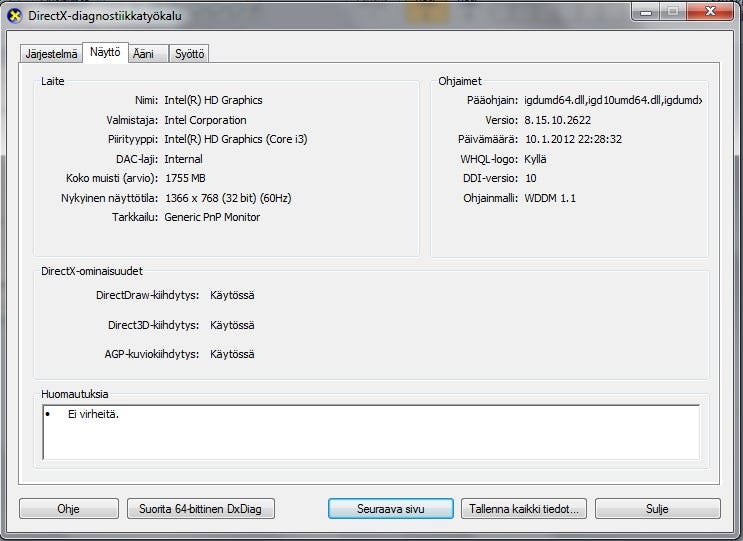Click the 'DirectX-diagnostiikkatyökalu' window title
This screenshot has width=743, height=541.
tap(105, 16)
